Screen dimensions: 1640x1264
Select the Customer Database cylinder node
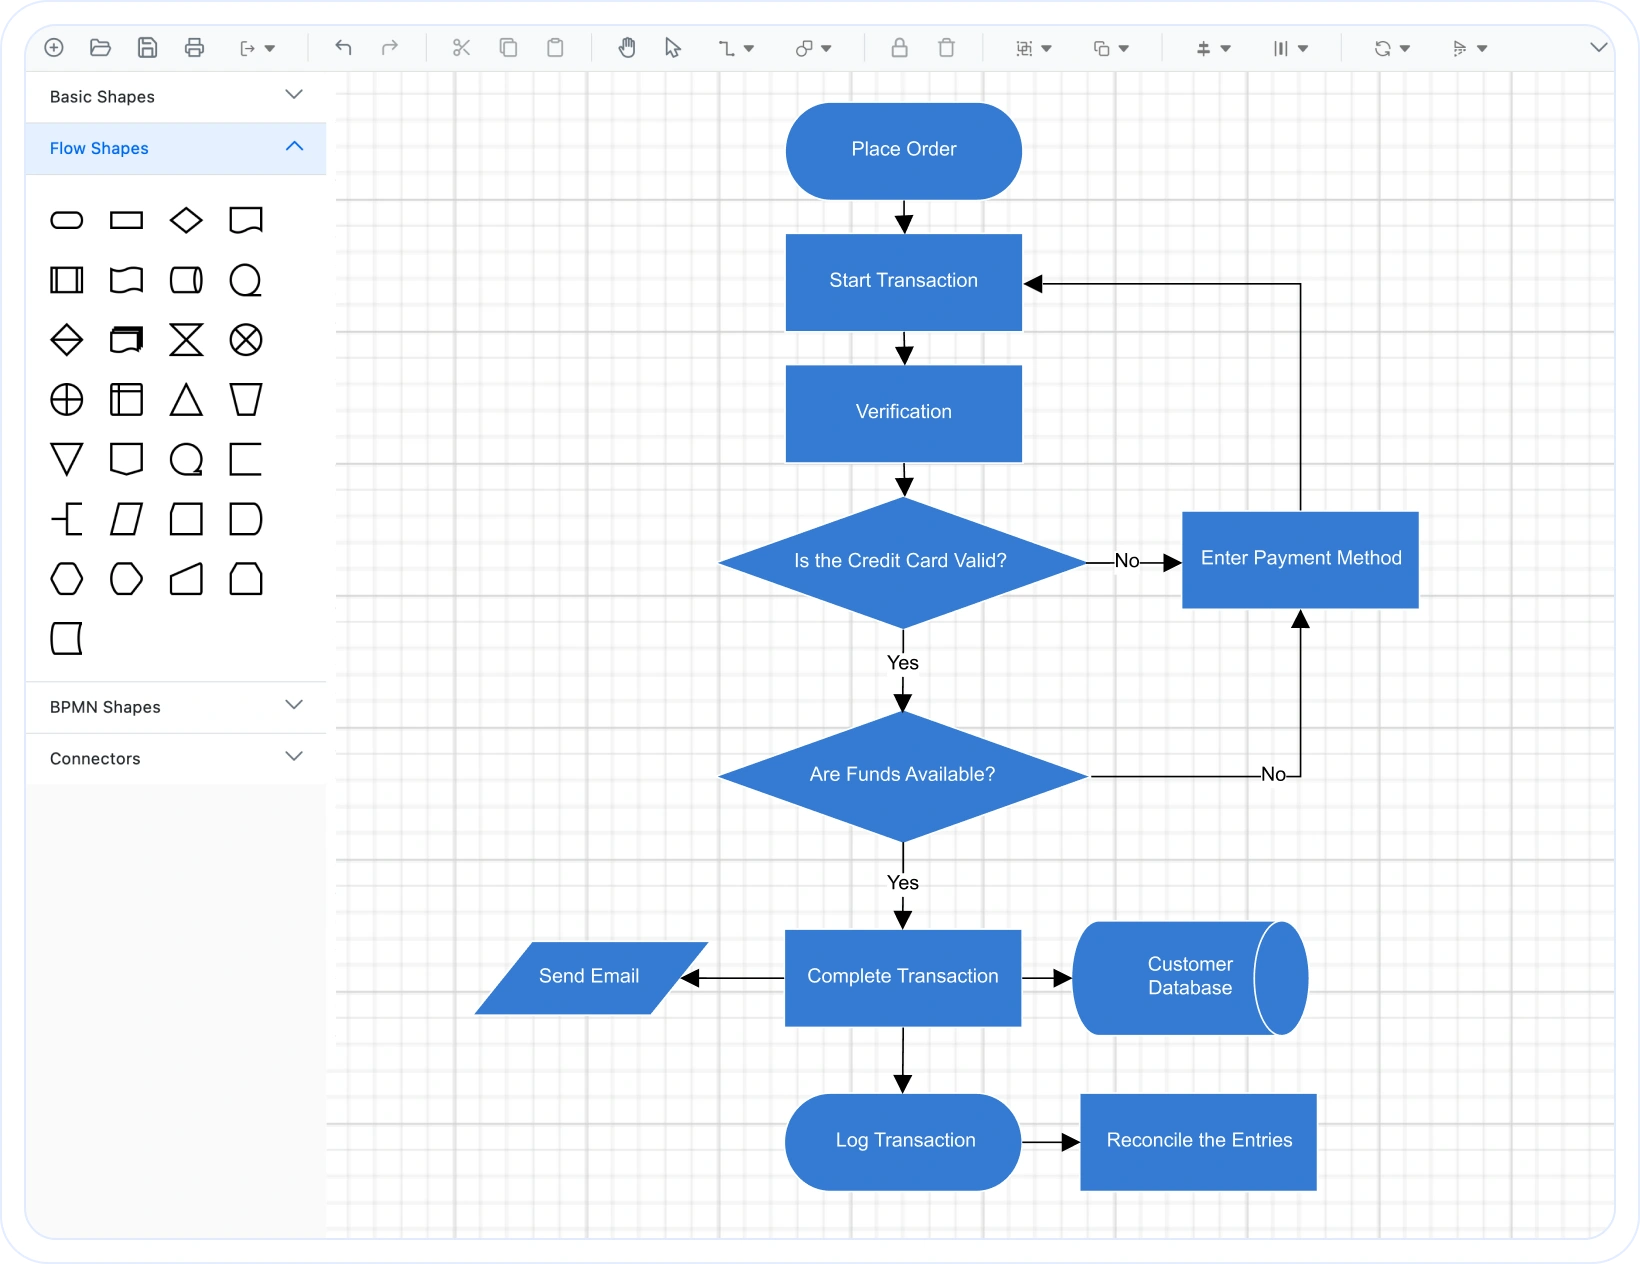click(1190, 978)
